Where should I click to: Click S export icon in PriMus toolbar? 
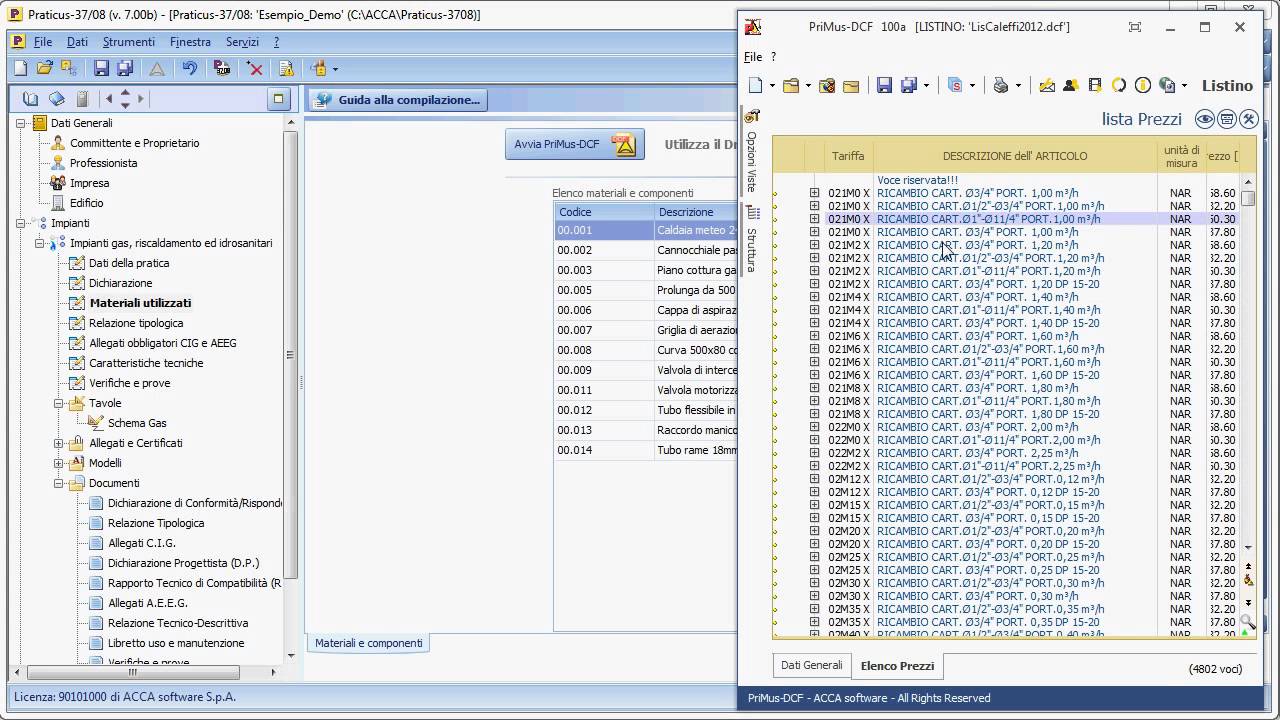coord(955,86)
